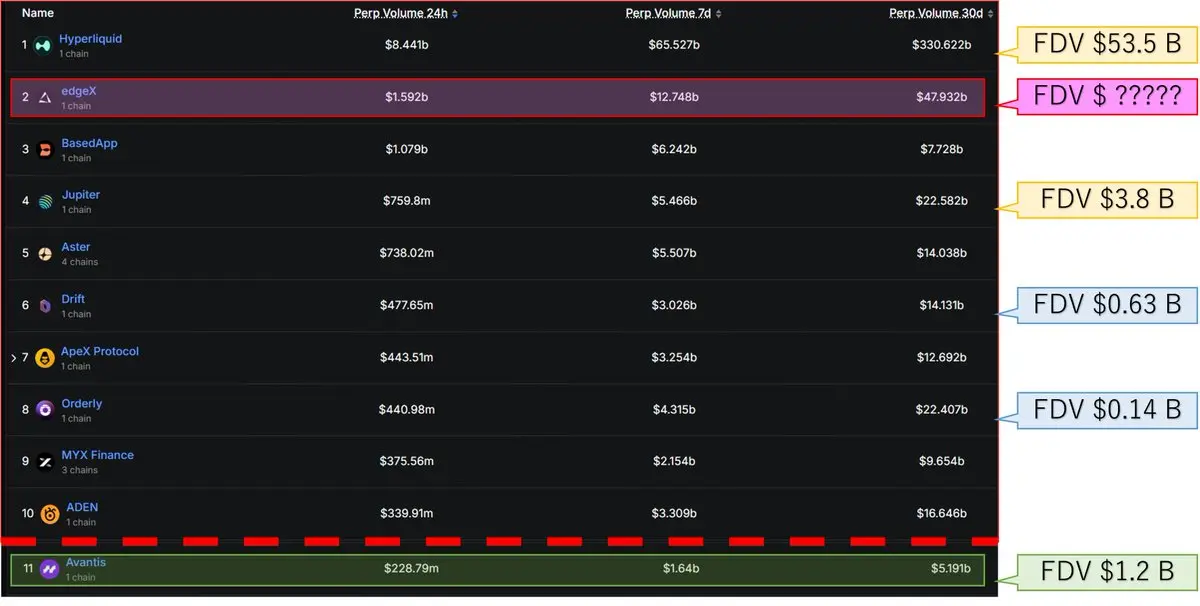Open the MYX Finance protocol link
Screen dimensions: 1200x606
(x=97, y=455)
